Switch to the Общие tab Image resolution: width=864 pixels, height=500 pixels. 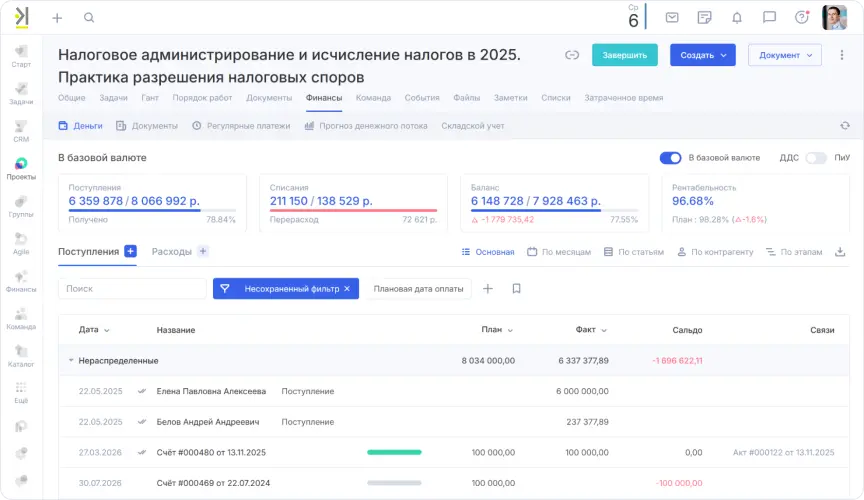point(72,98)
